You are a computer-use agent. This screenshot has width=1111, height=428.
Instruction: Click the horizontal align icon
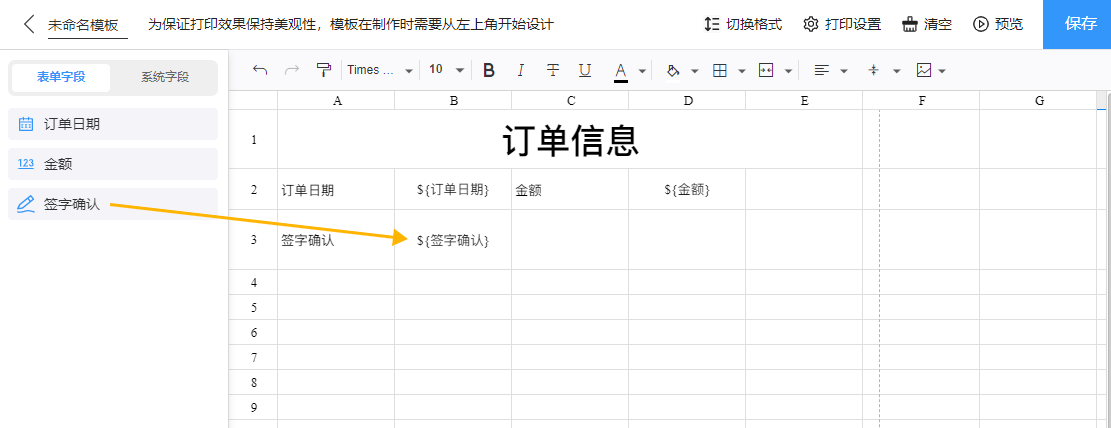coord(821,70)
